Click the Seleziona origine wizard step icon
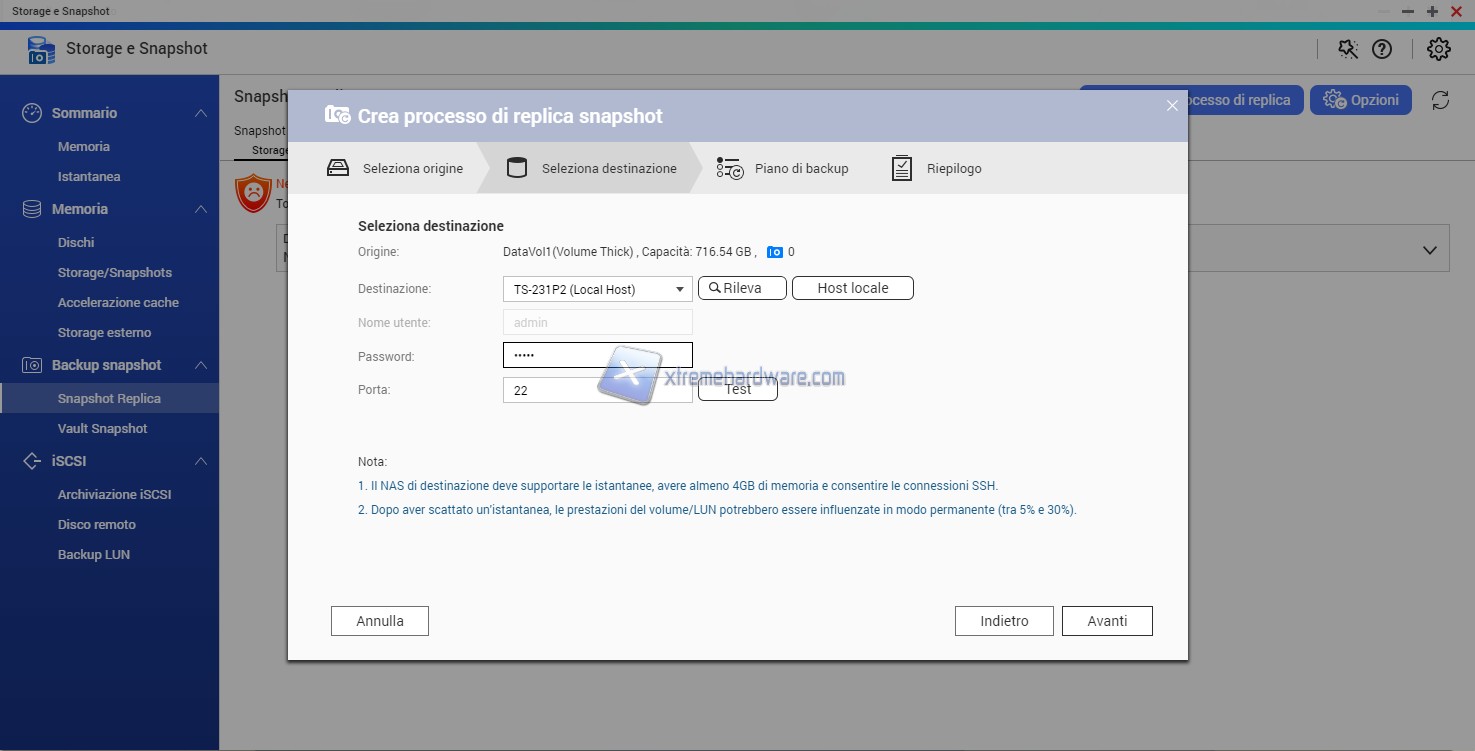This screenshot has width=1475, height=751. coord(338,168)
